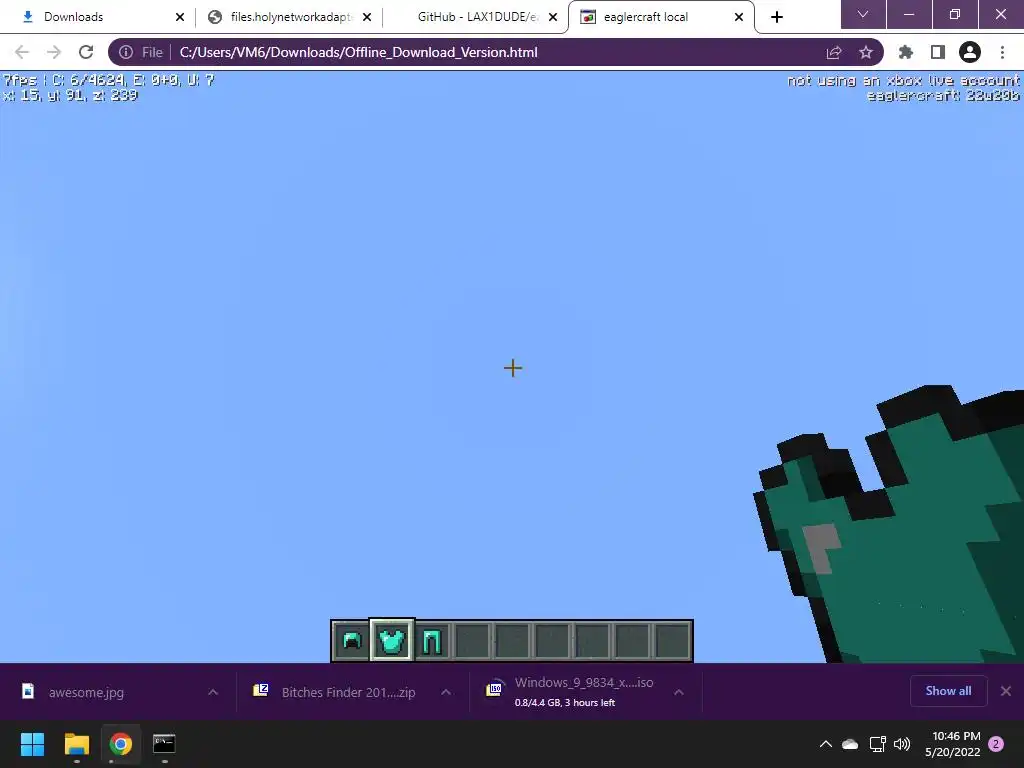Click Show all downloads
Image resolution: width=1024 pixels, height=768 pixels.
click(x=948, y=691)
